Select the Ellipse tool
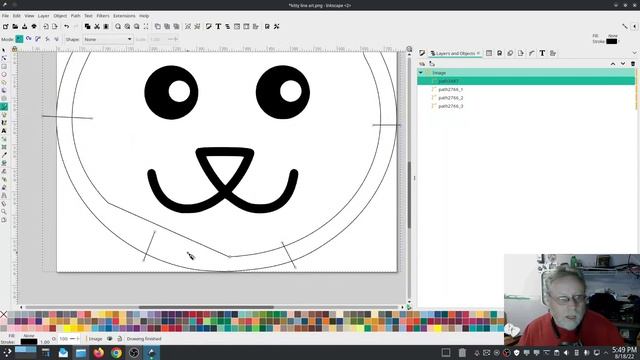The height and width of the screenshot is (360, 640). (4, 75)
